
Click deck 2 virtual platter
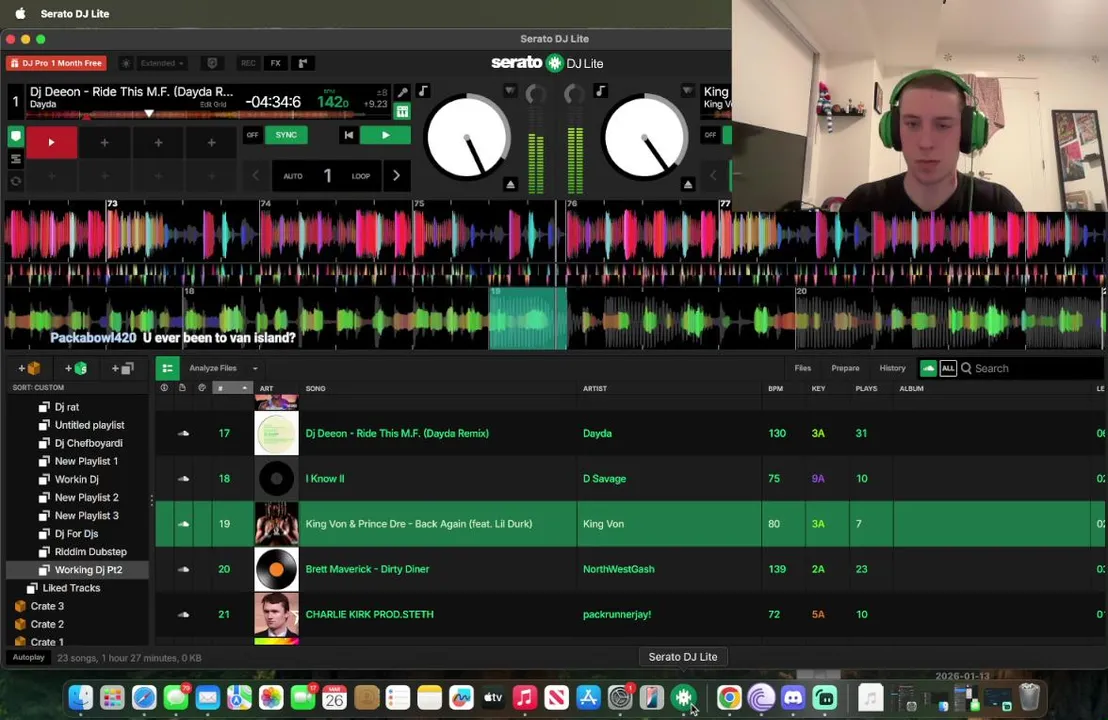click(x=644, y=138)
